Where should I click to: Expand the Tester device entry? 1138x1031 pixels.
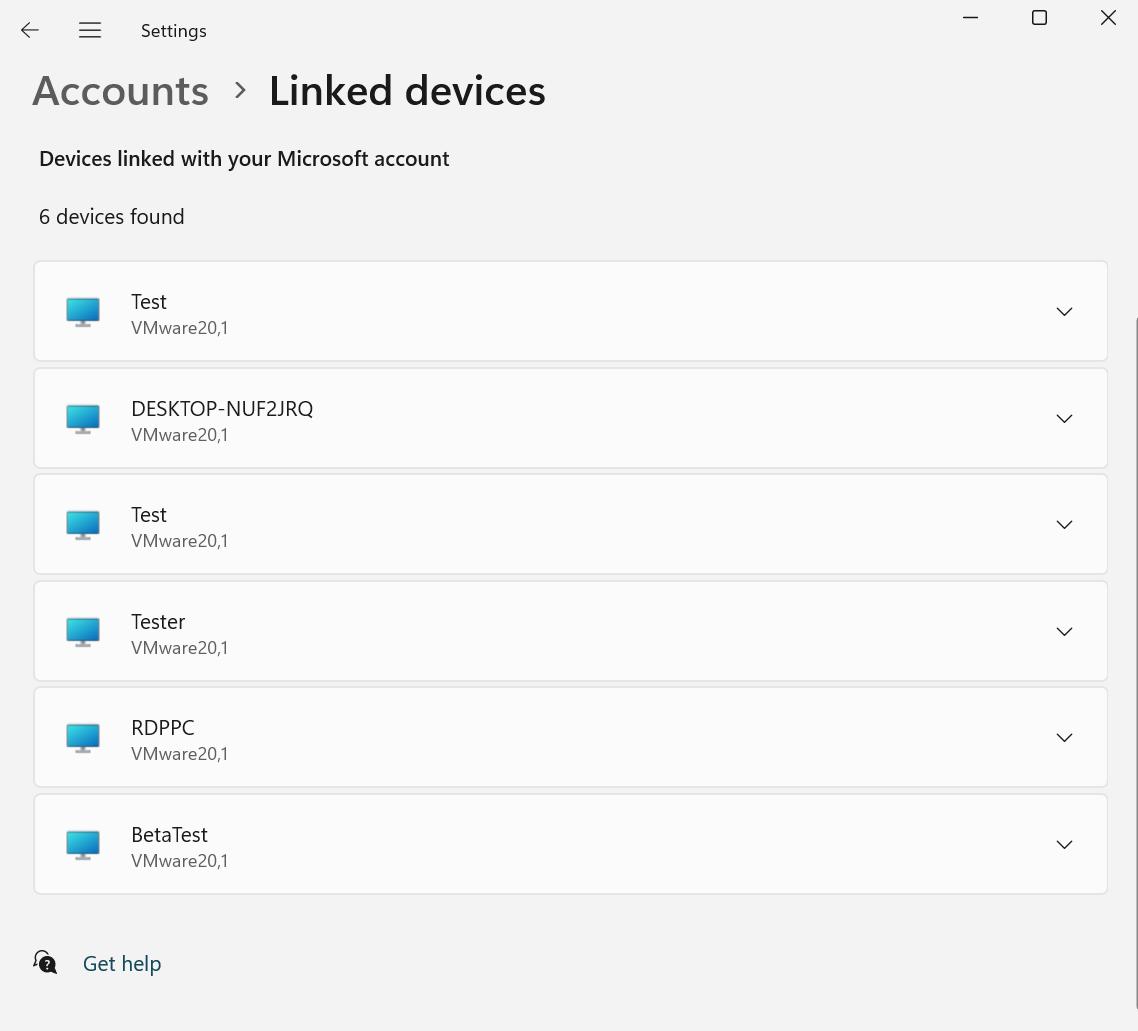(x=1064, y=631)
